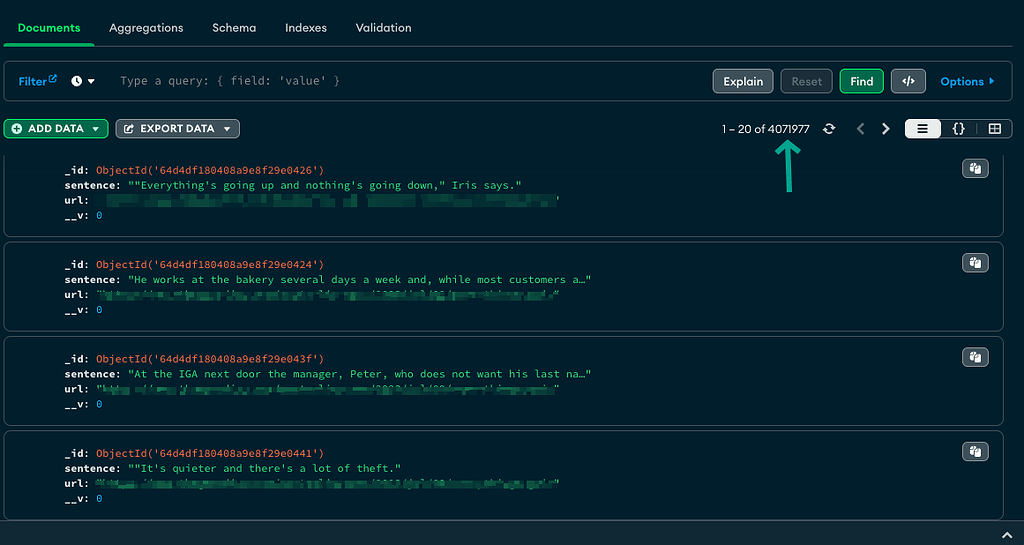Refresh the document count
1024x545 pixels.
(x=829, y=129)
